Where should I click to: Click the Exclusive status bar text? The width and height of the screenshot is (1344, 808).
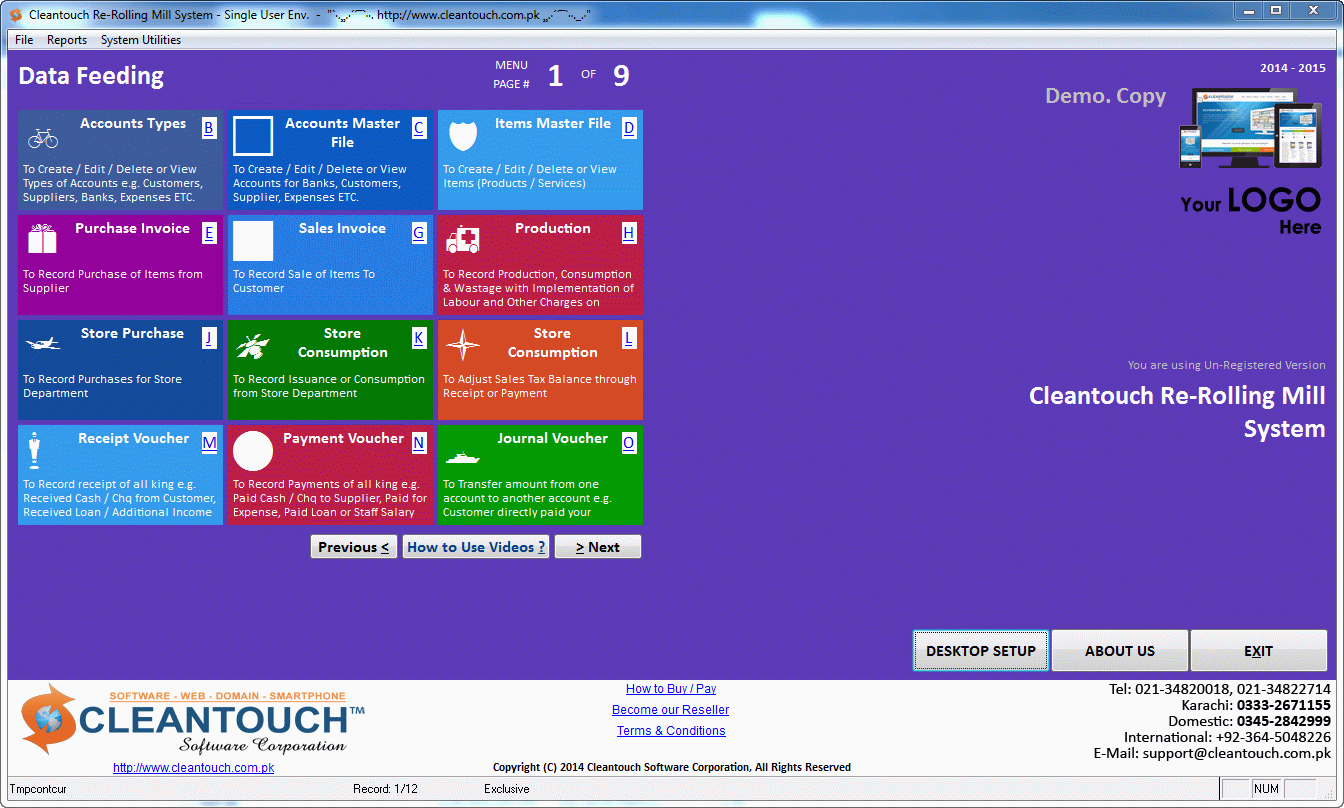(x=507, y=789)
